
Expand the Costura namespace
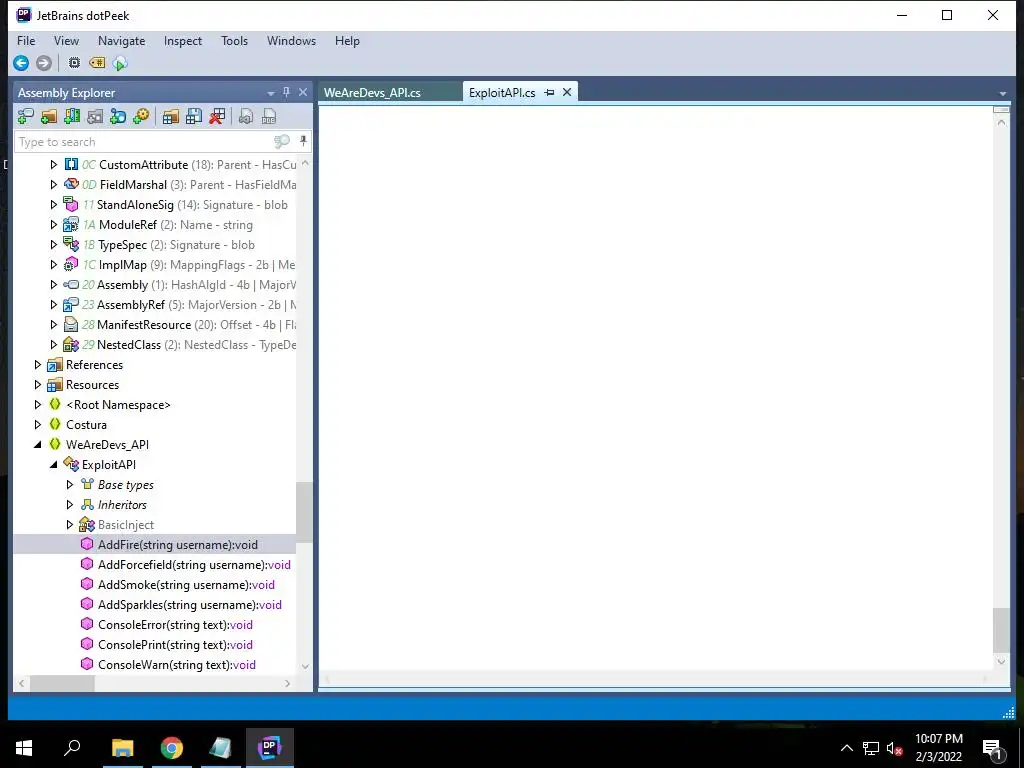click(38, 424)
